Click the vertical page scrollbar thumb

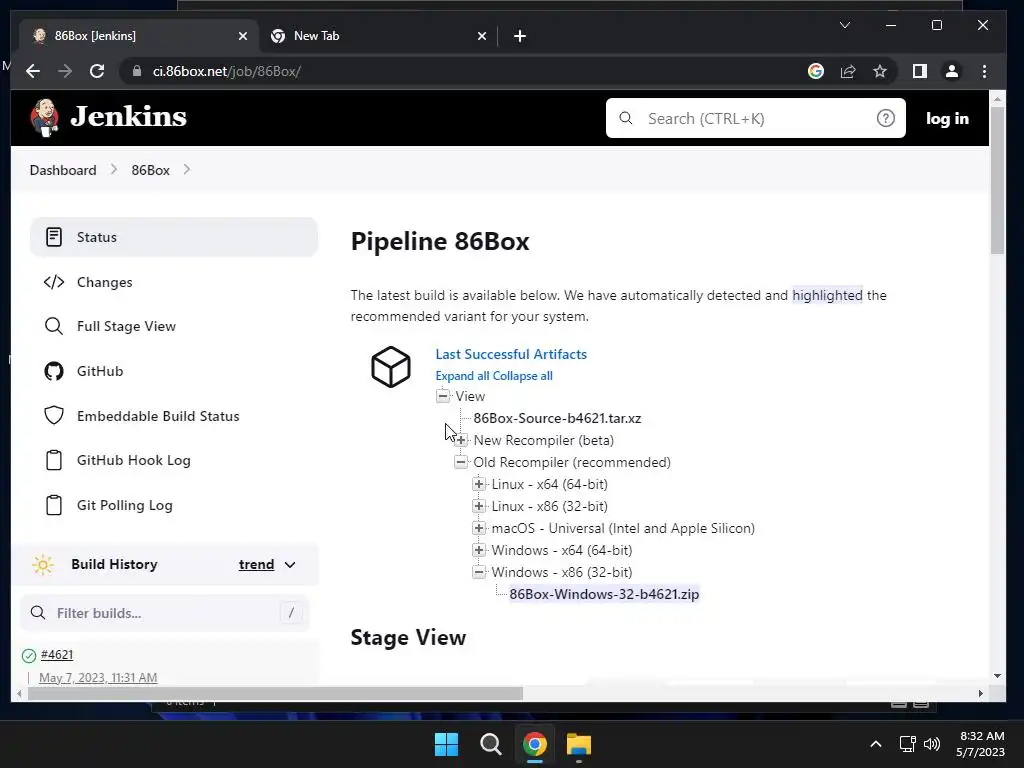click(x=997, y=180)
